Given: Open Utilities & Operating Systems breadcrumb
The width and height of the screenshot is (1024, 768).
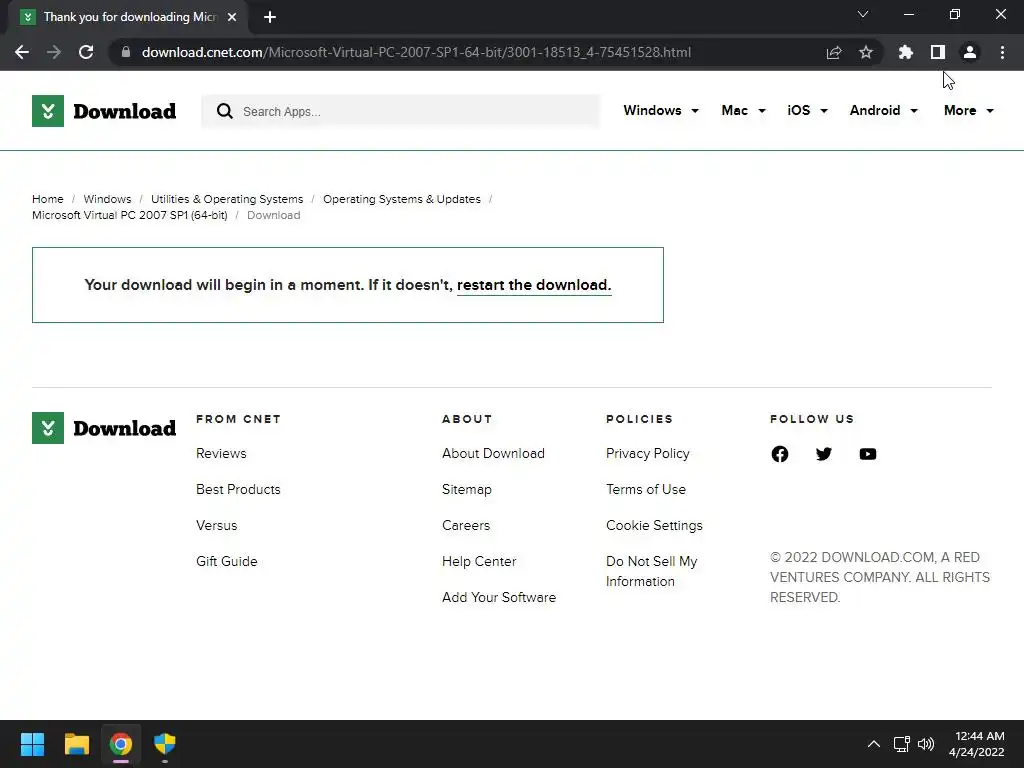Looking at the screenshot, I should click(227, 199).
